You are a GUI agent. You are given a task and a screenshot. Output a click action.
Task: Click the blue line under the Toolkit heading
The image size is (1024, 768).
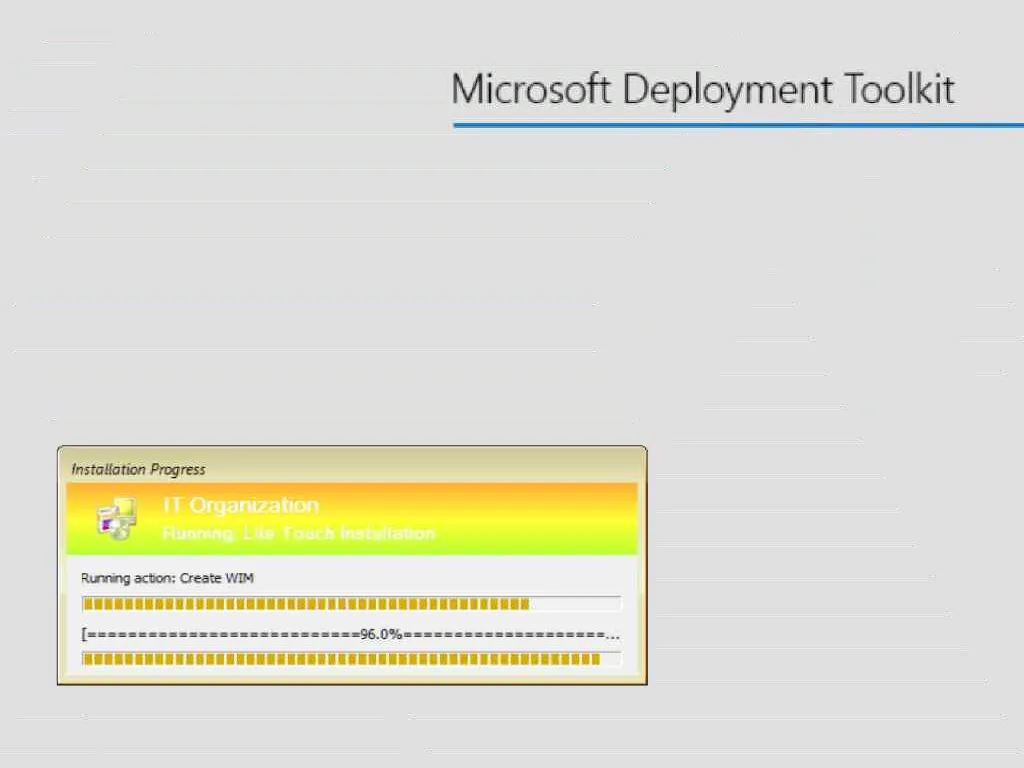(738, 125)
